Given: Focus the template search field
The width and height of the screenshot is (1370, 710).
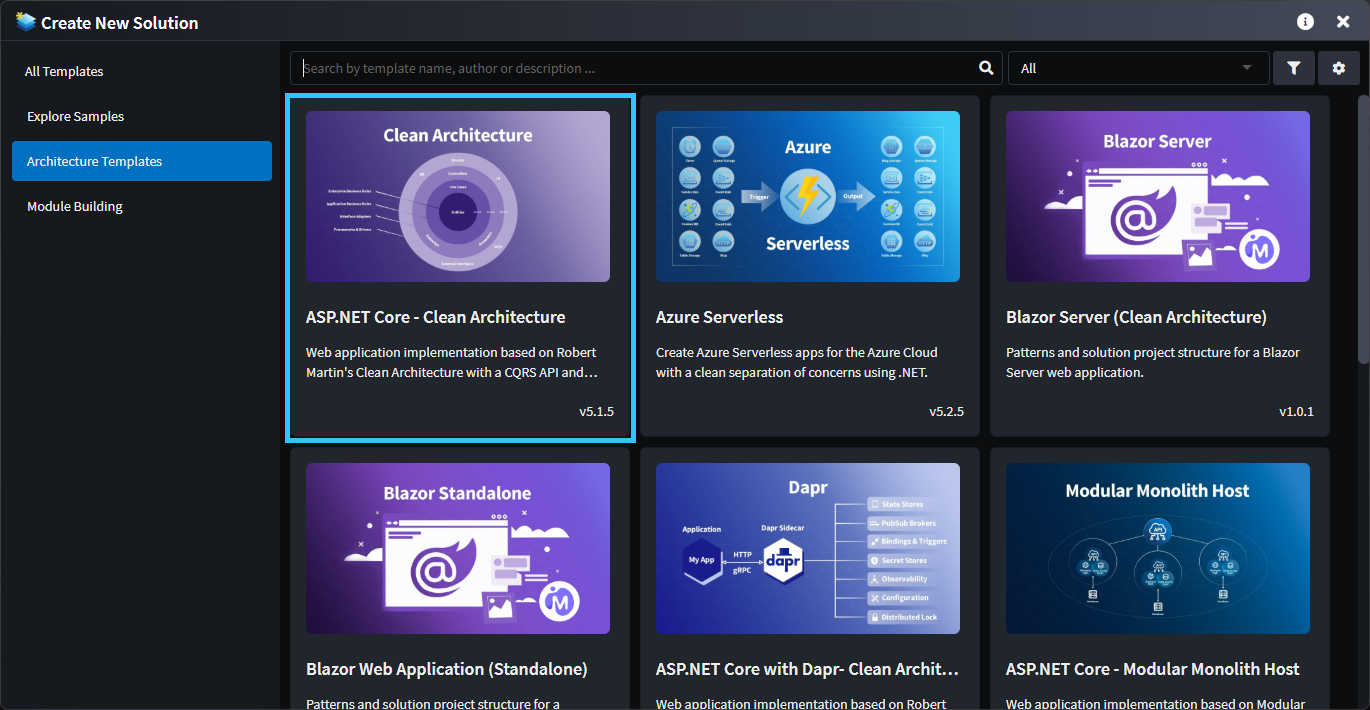Looking at the screenshot, I should (647, 68).
